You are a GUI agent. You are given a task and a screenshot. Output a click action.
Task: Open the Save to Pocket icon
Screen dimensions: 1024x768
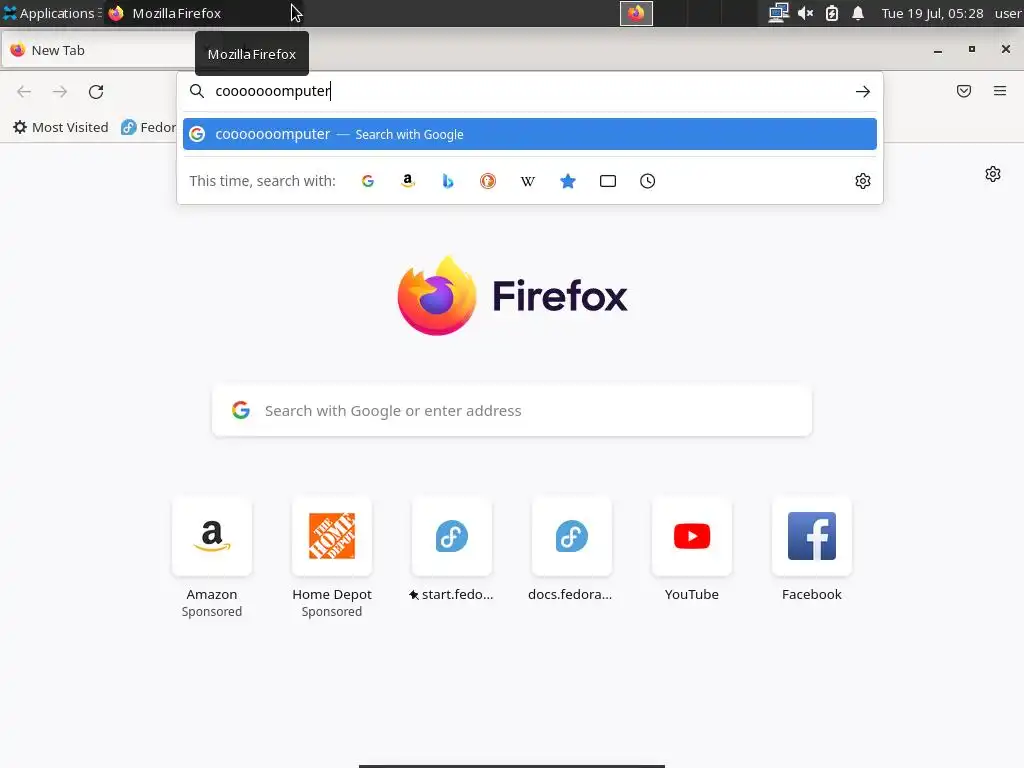(964, 91)
